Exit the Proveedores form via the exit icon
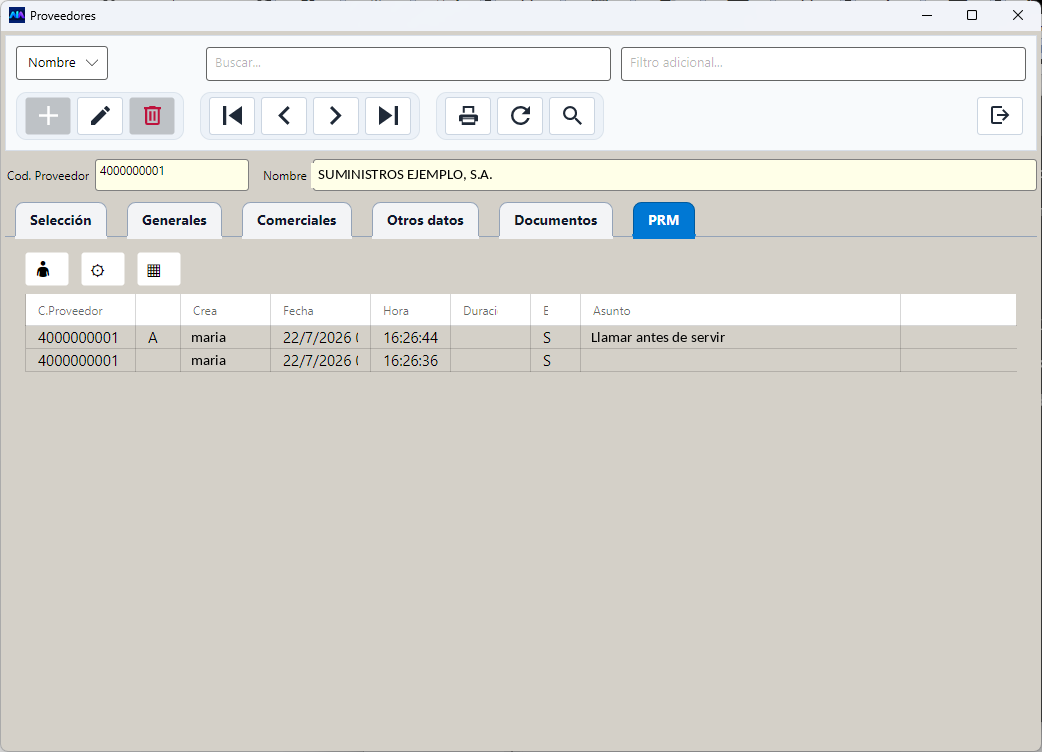Screen dimensions: 1042x752 [x=999, y=116]
